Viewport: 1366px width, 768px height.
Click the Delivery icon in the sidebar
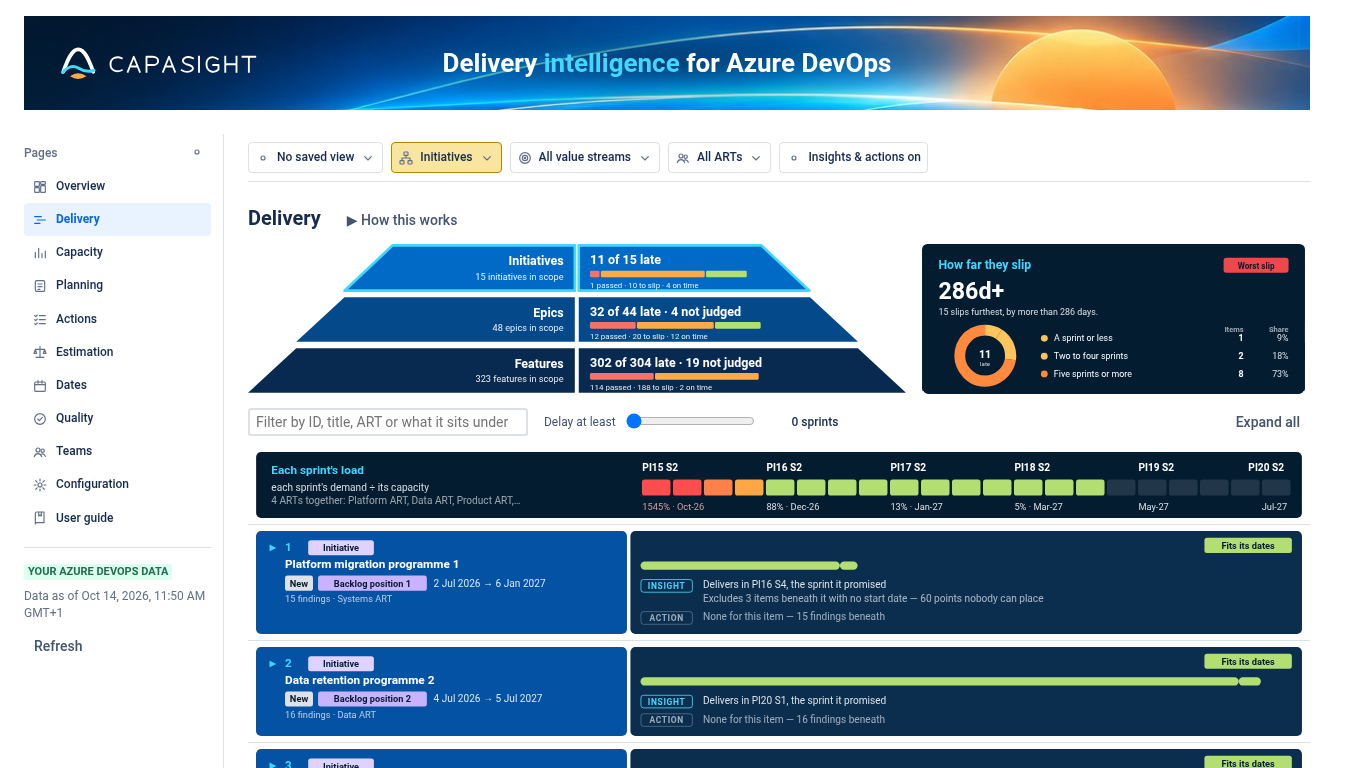(x=40, y=220)
